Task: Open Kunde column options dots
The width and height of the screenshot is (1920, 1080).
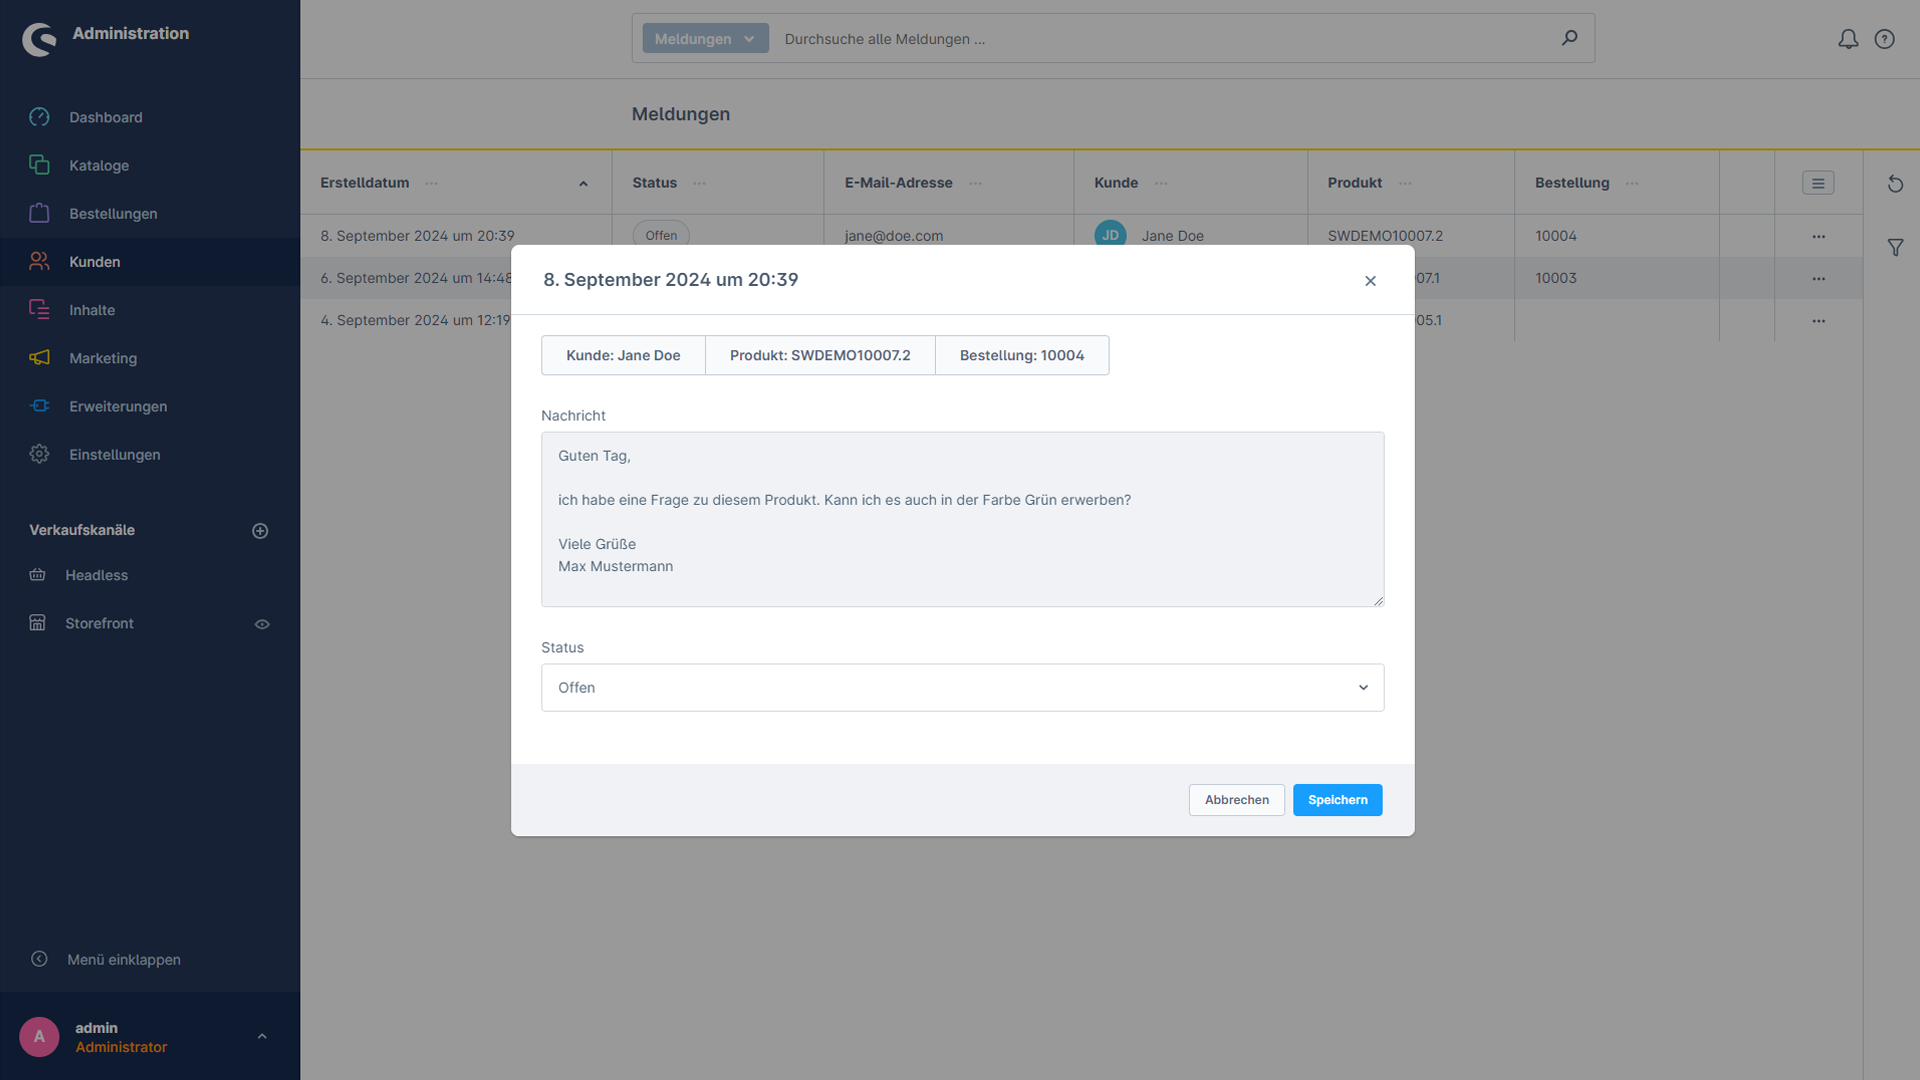Action: click(1161, 183)
